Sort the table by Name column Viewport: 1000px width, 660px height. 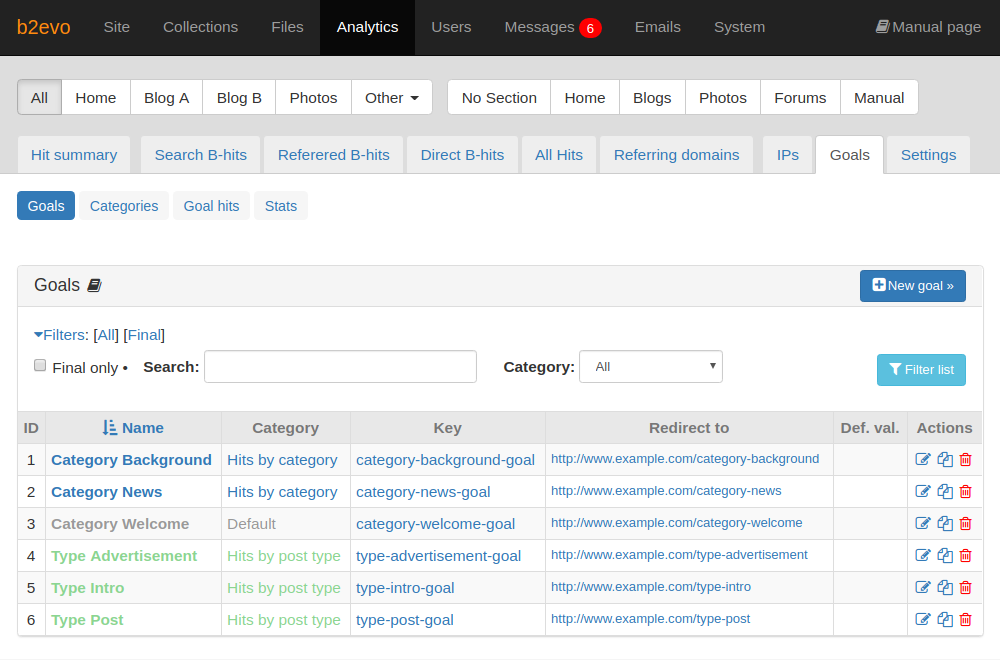[x=133, y=428]
